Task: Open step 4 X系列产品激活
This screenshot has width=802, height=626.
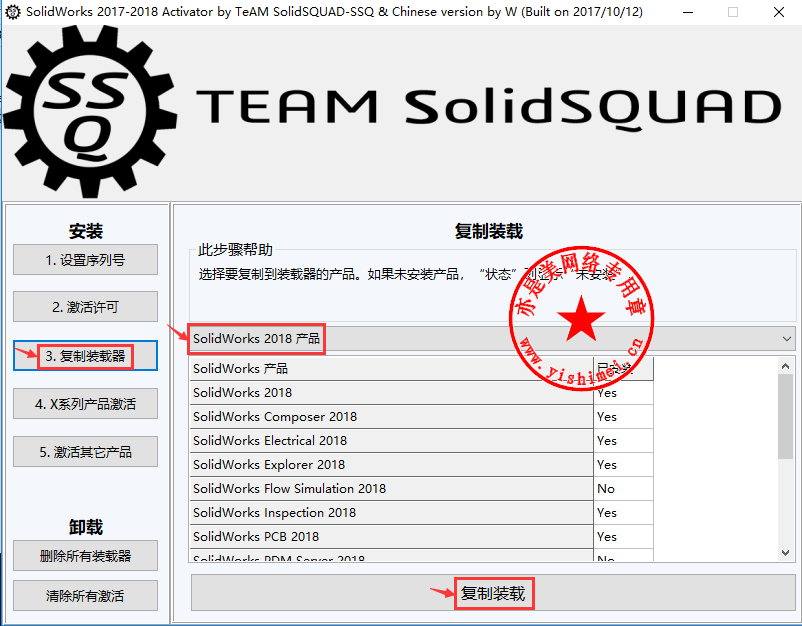Action: 85,404
